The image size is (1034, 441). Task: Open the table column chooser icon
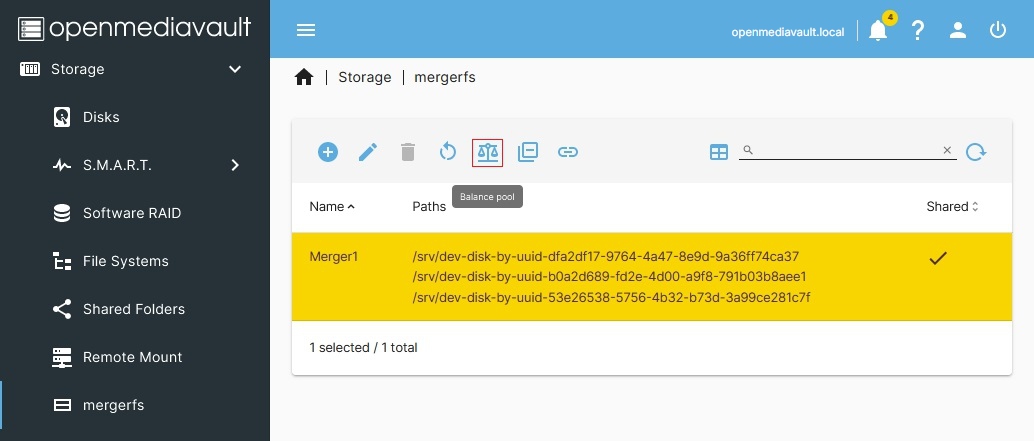pyautogui.click(x=719, y=152)
